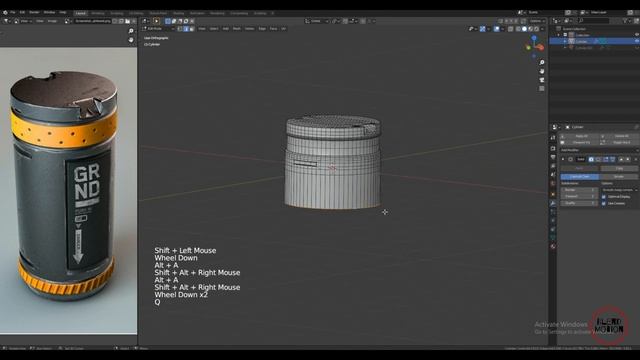
Task: Open viewport shading options dropdown arrow
Action: pyautogui.click(x=542, y=29)
